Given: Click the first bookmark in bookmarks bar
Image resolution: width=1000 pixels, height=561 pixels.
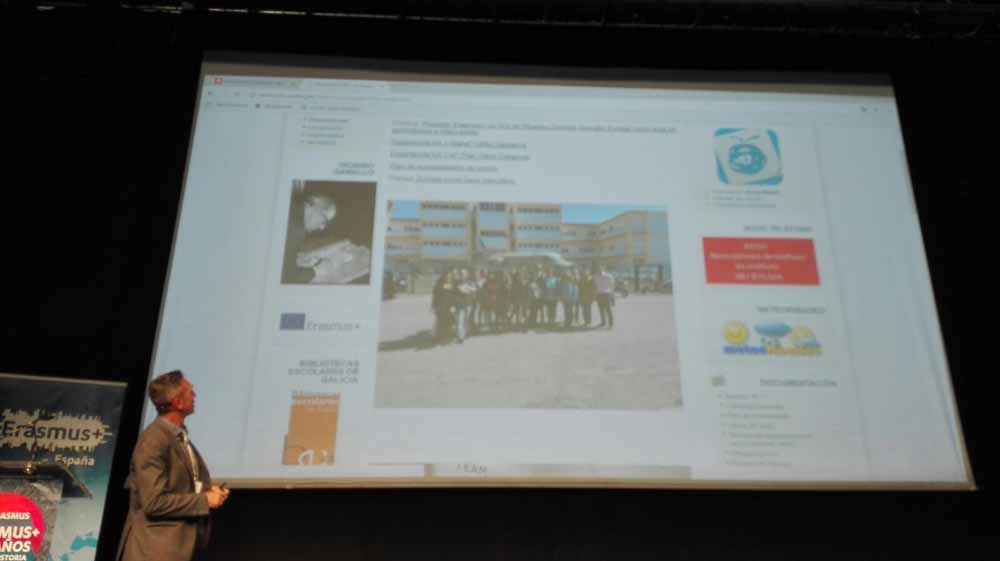Looking at the screenshot, I should (230, 105).
